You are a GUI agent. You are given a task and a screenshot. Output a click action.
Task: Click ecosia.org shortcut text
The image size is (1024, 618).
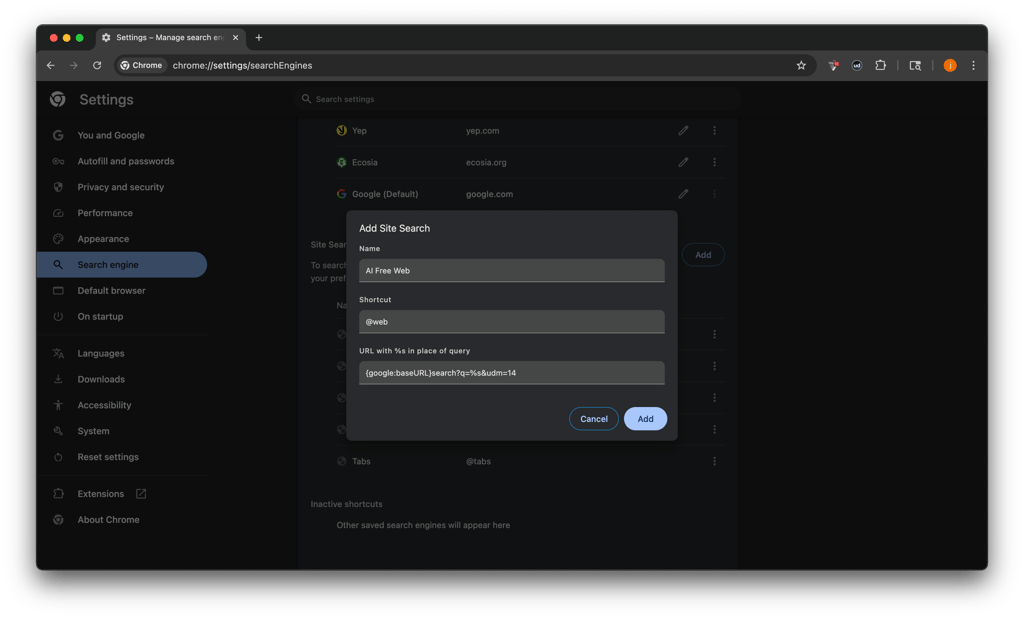486,162
